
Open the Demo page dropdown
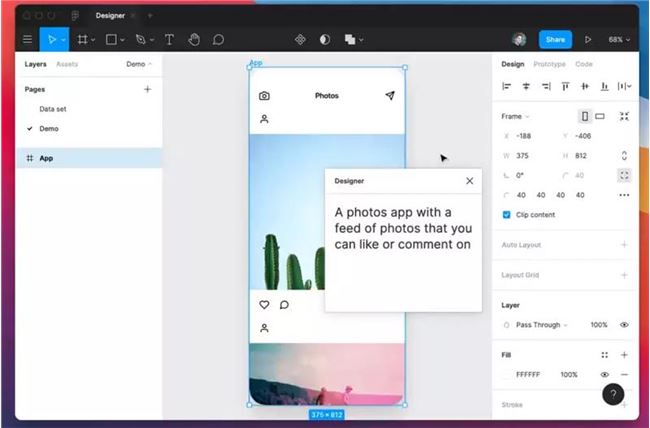pyautogui.click(x=139, y=64)
